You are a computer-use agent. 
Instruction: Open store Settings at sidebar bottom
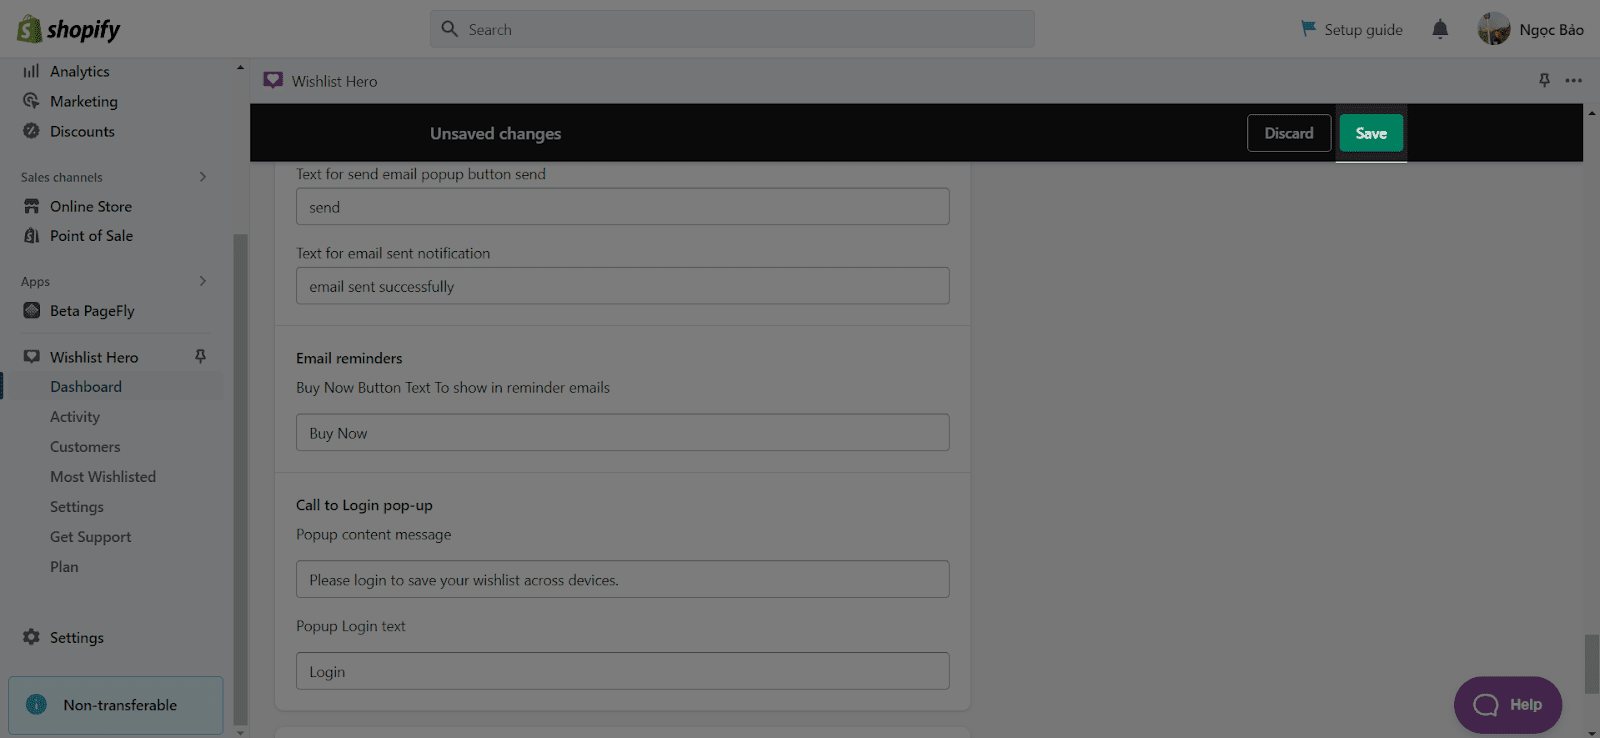click(76, 637)
